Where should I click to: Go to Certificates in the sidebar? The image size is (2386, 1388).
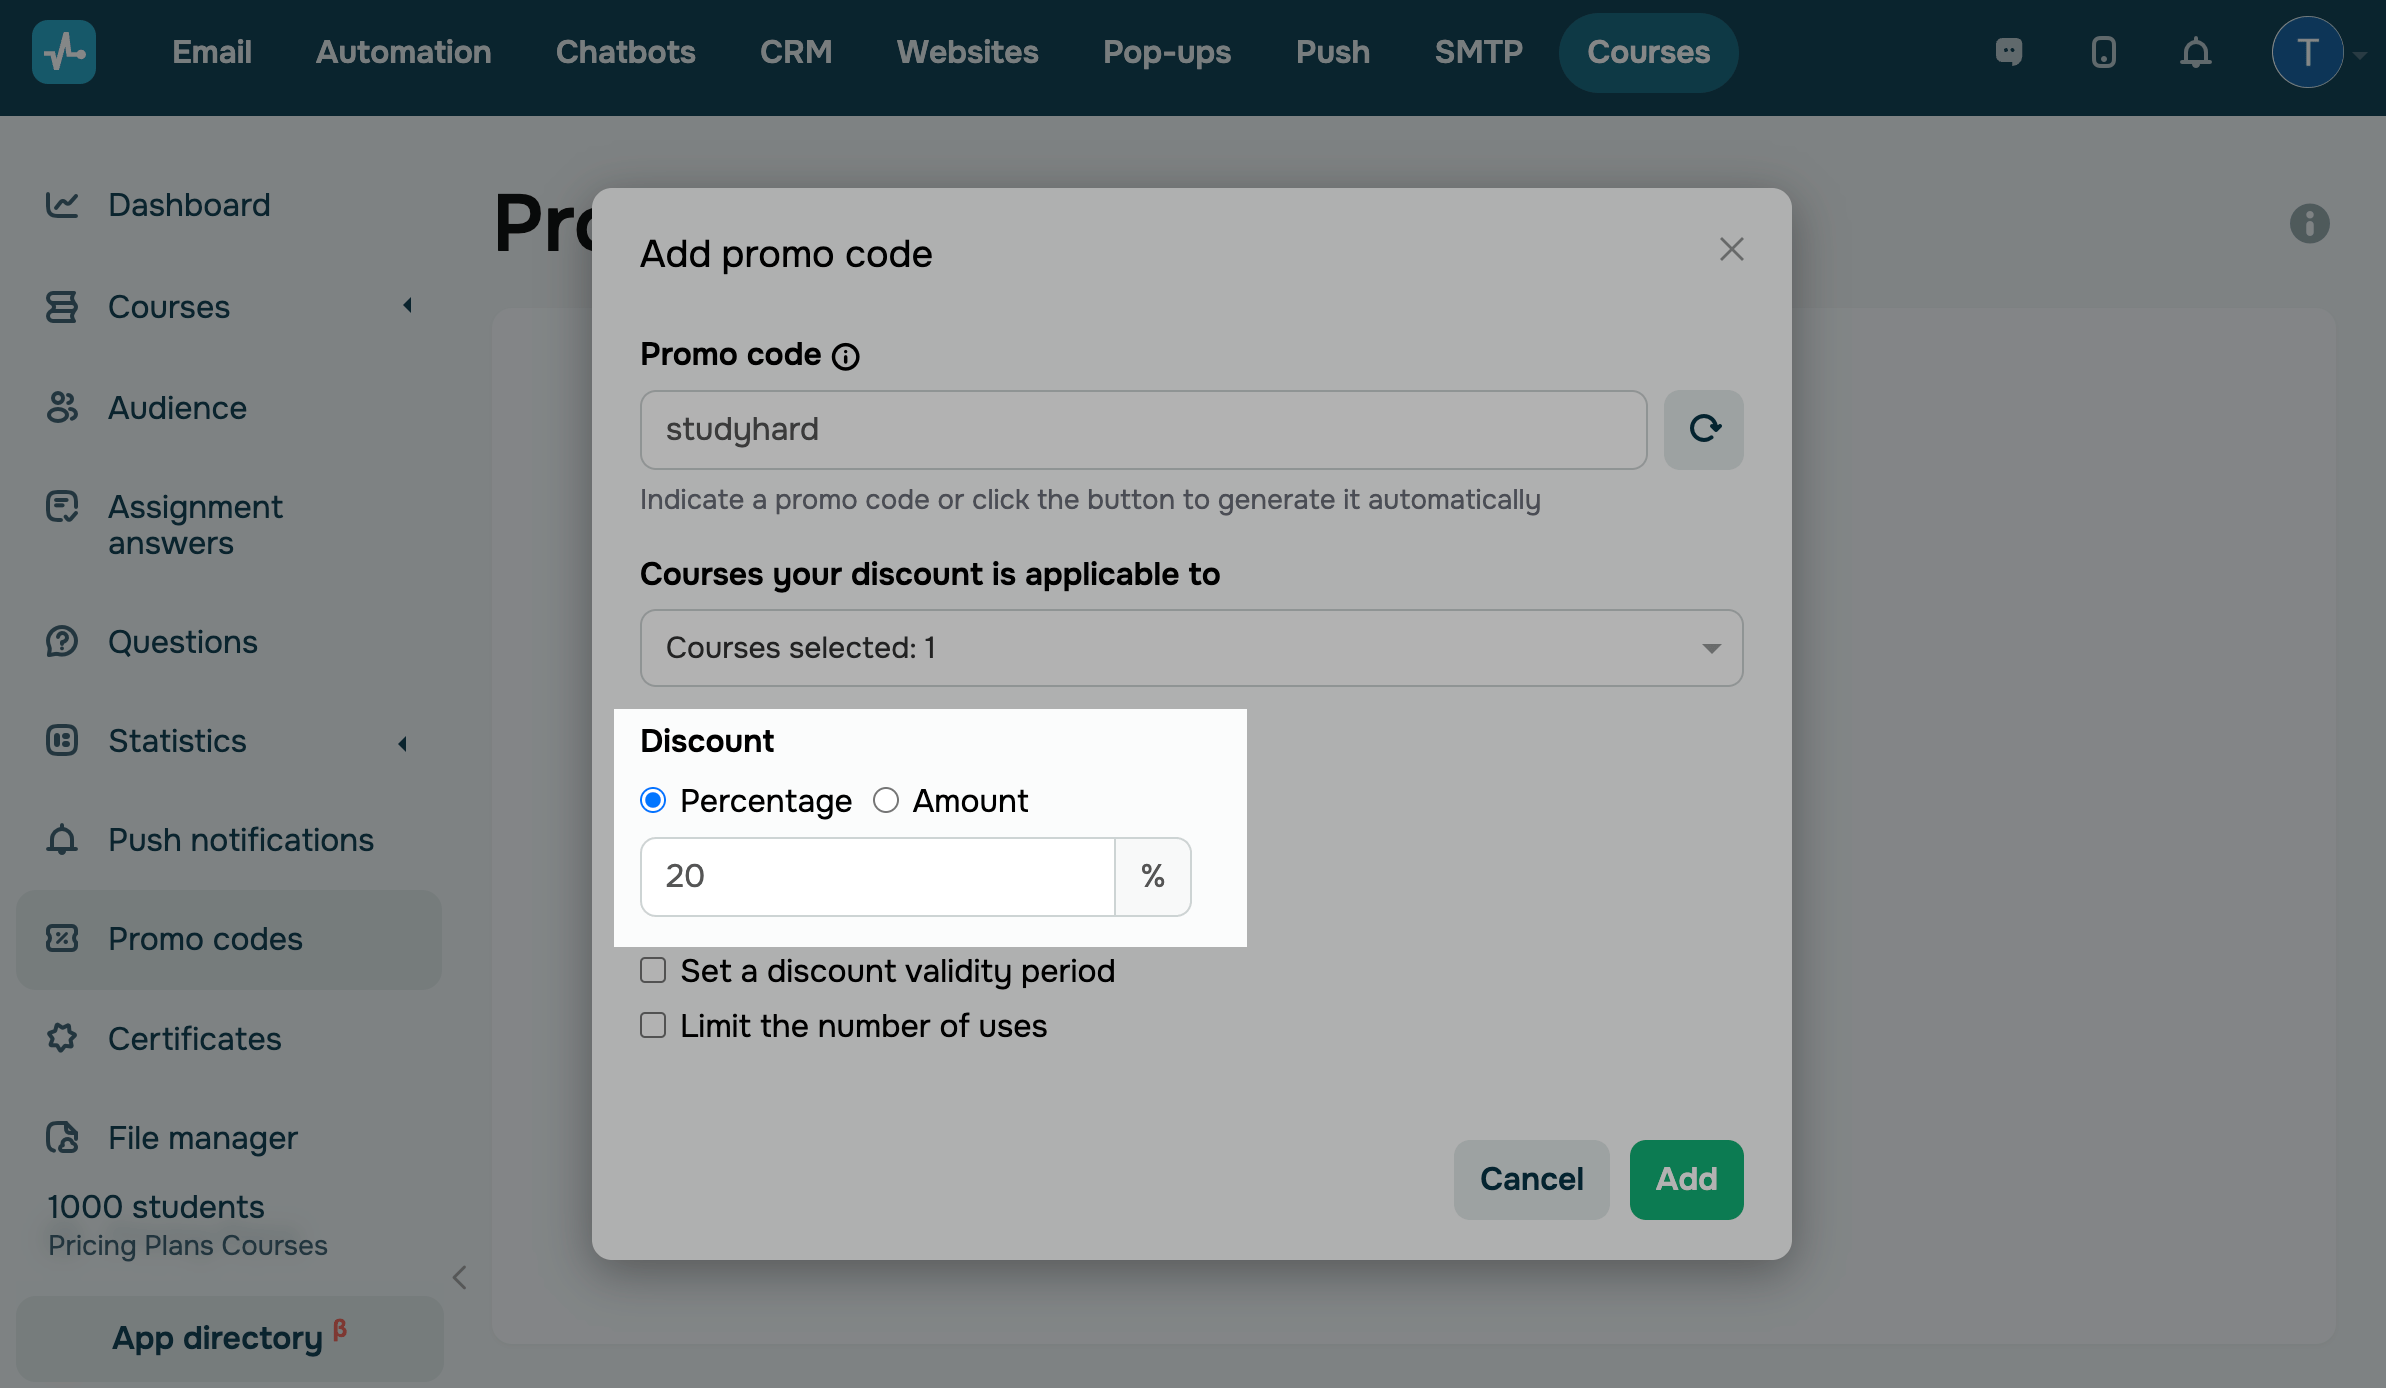click(194, 1039)
